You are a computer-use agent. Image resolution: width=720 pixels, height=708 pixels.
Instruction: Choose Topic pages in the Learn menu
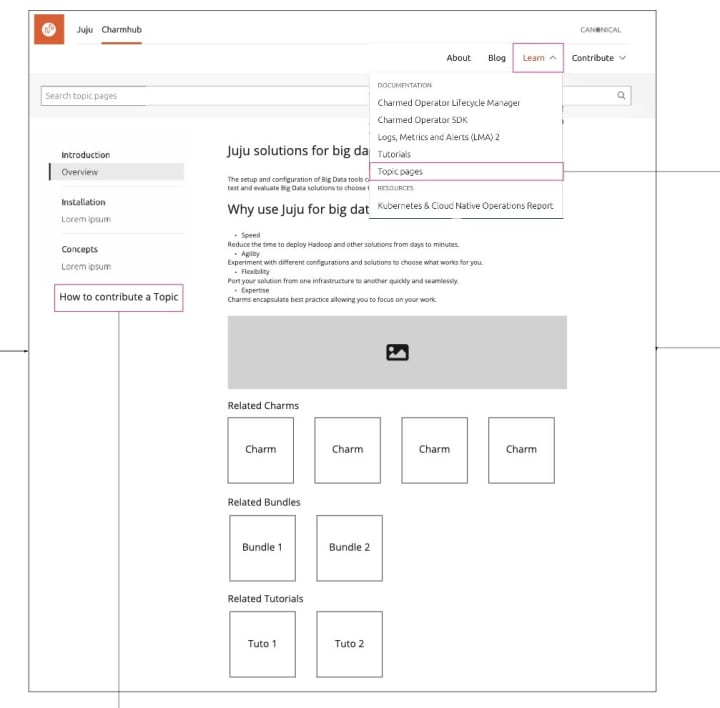(x=466, y=171)
